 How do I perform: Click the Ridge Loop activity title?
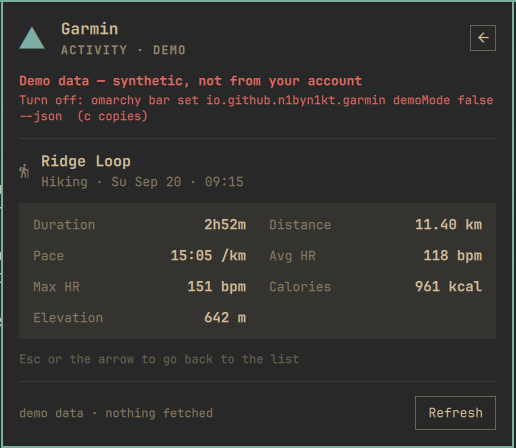86,161
